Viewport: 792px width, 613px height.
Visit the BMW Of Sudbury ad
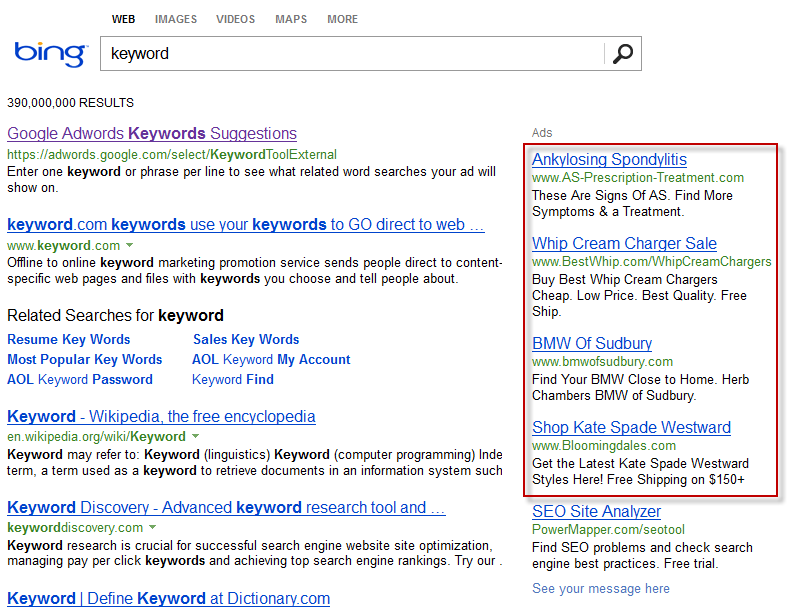click(x=592, y=343)
